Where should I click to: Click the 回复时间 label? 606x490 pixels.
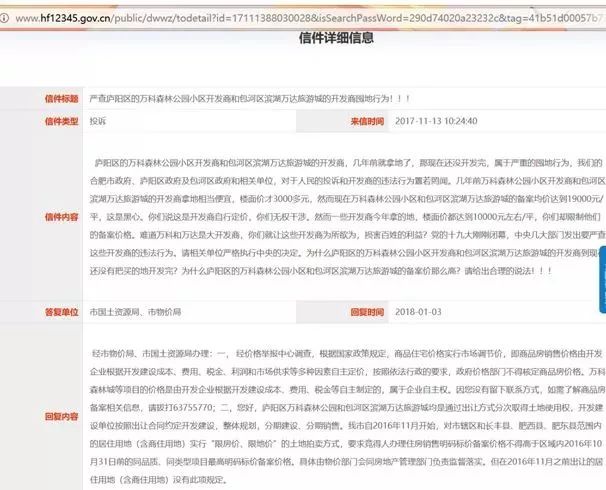pos(367,312)
